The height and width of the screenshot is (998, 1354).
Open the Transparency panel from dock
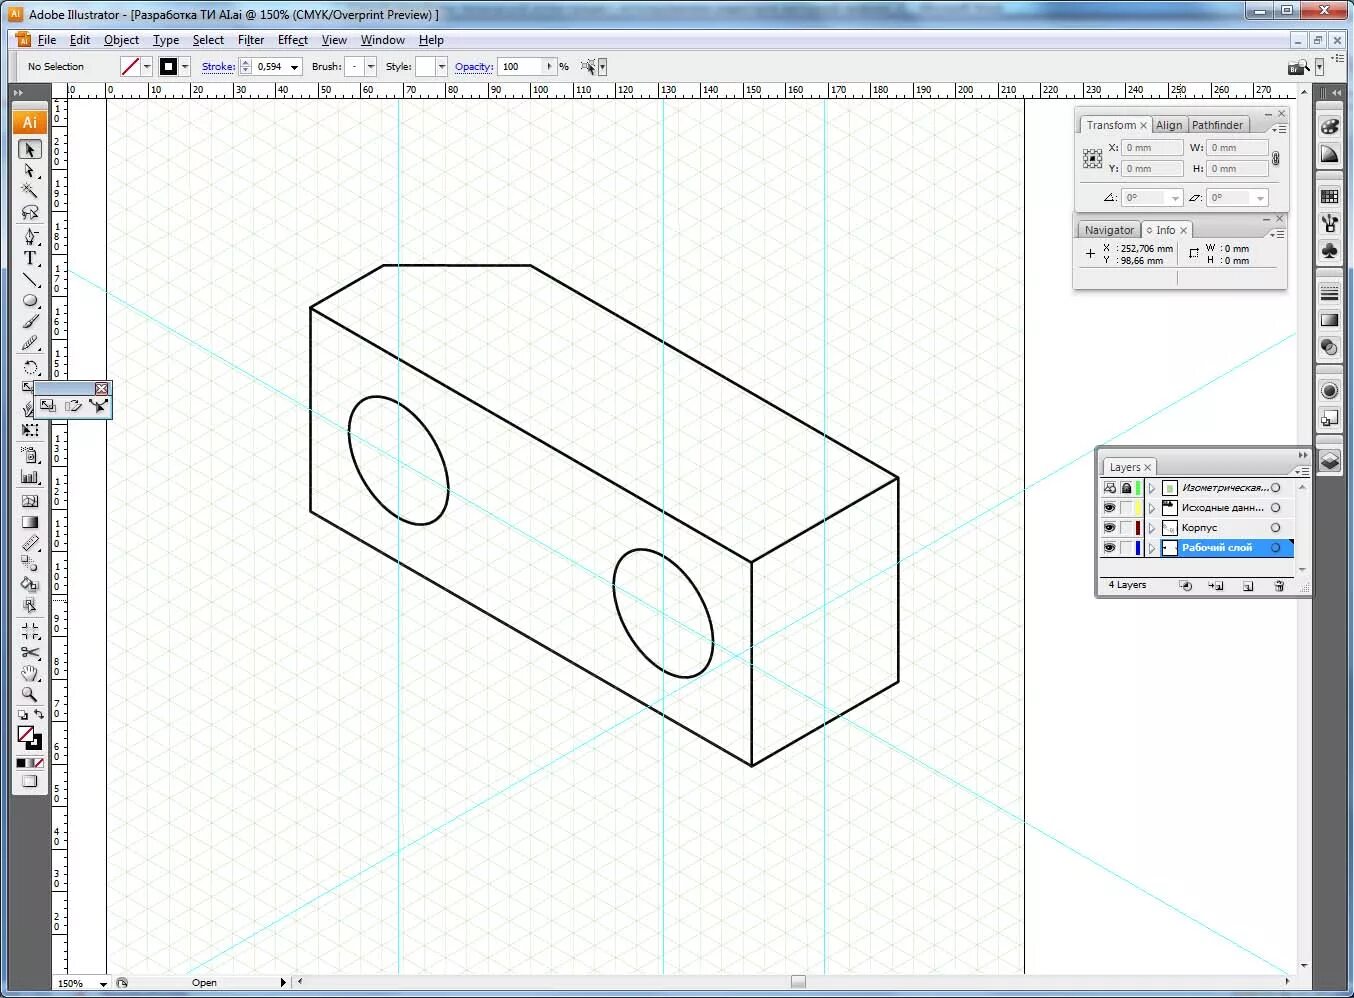1329,347
